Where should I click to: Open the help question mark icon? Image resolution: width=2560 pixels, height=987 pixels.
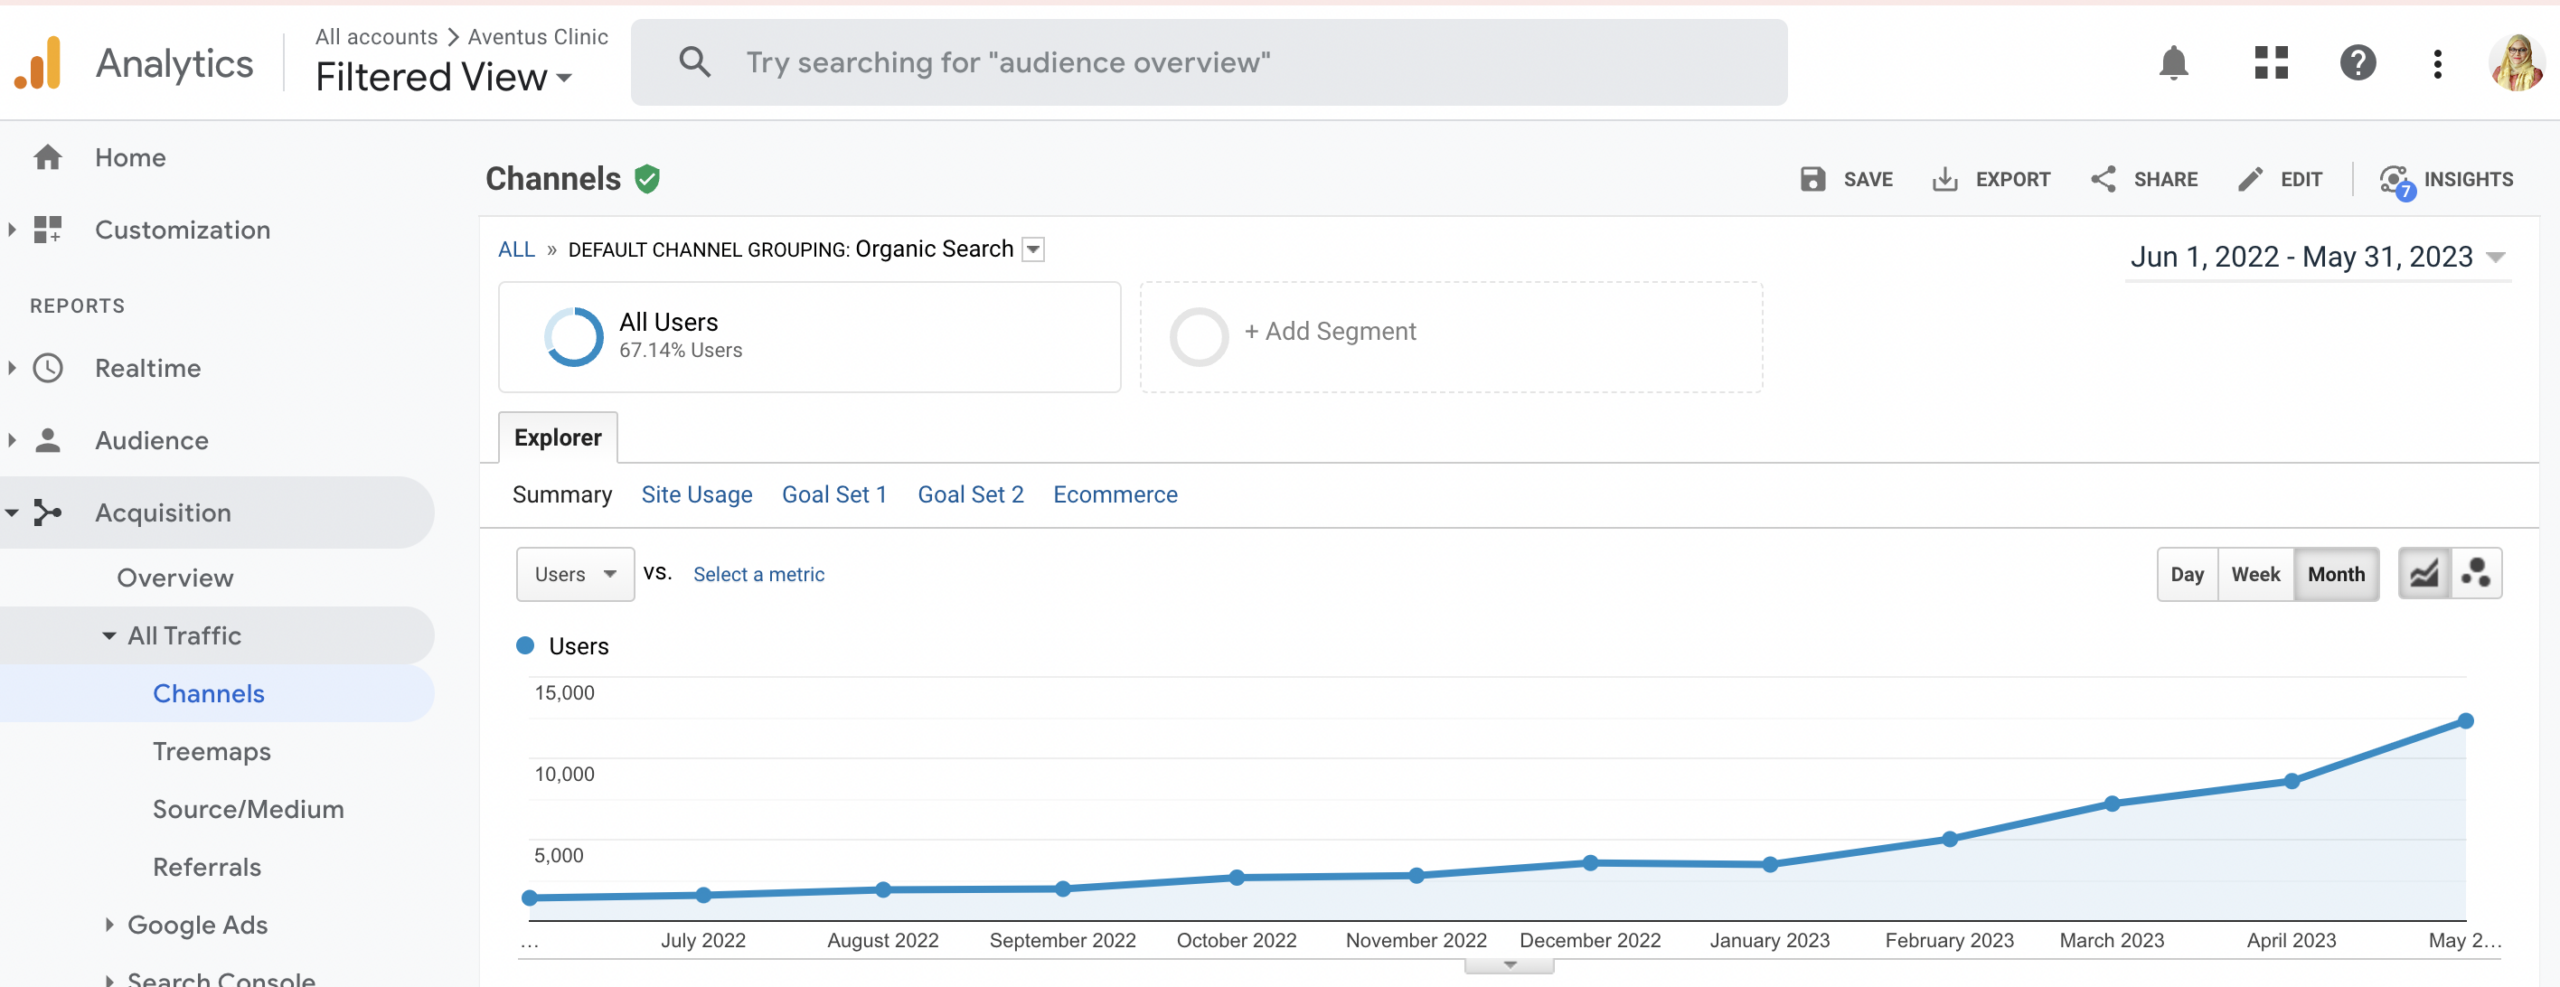(2358, 63)
